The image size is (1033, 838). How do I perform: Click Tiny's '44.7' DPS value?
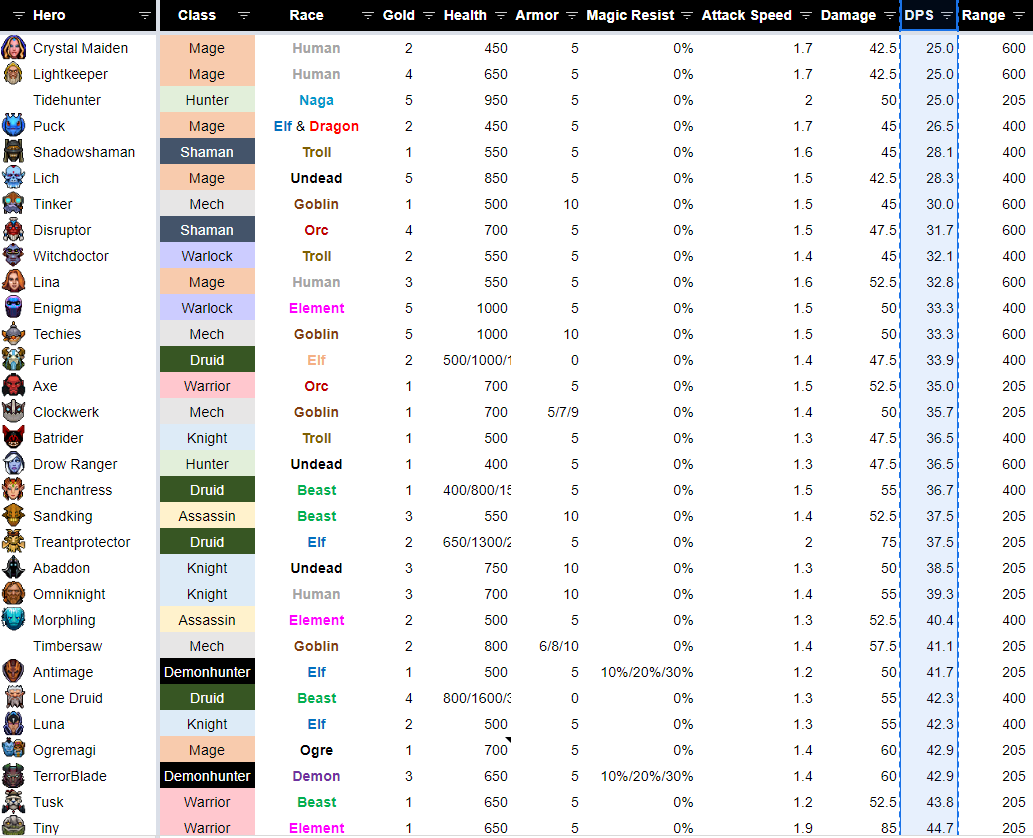(x=939, y=827)
